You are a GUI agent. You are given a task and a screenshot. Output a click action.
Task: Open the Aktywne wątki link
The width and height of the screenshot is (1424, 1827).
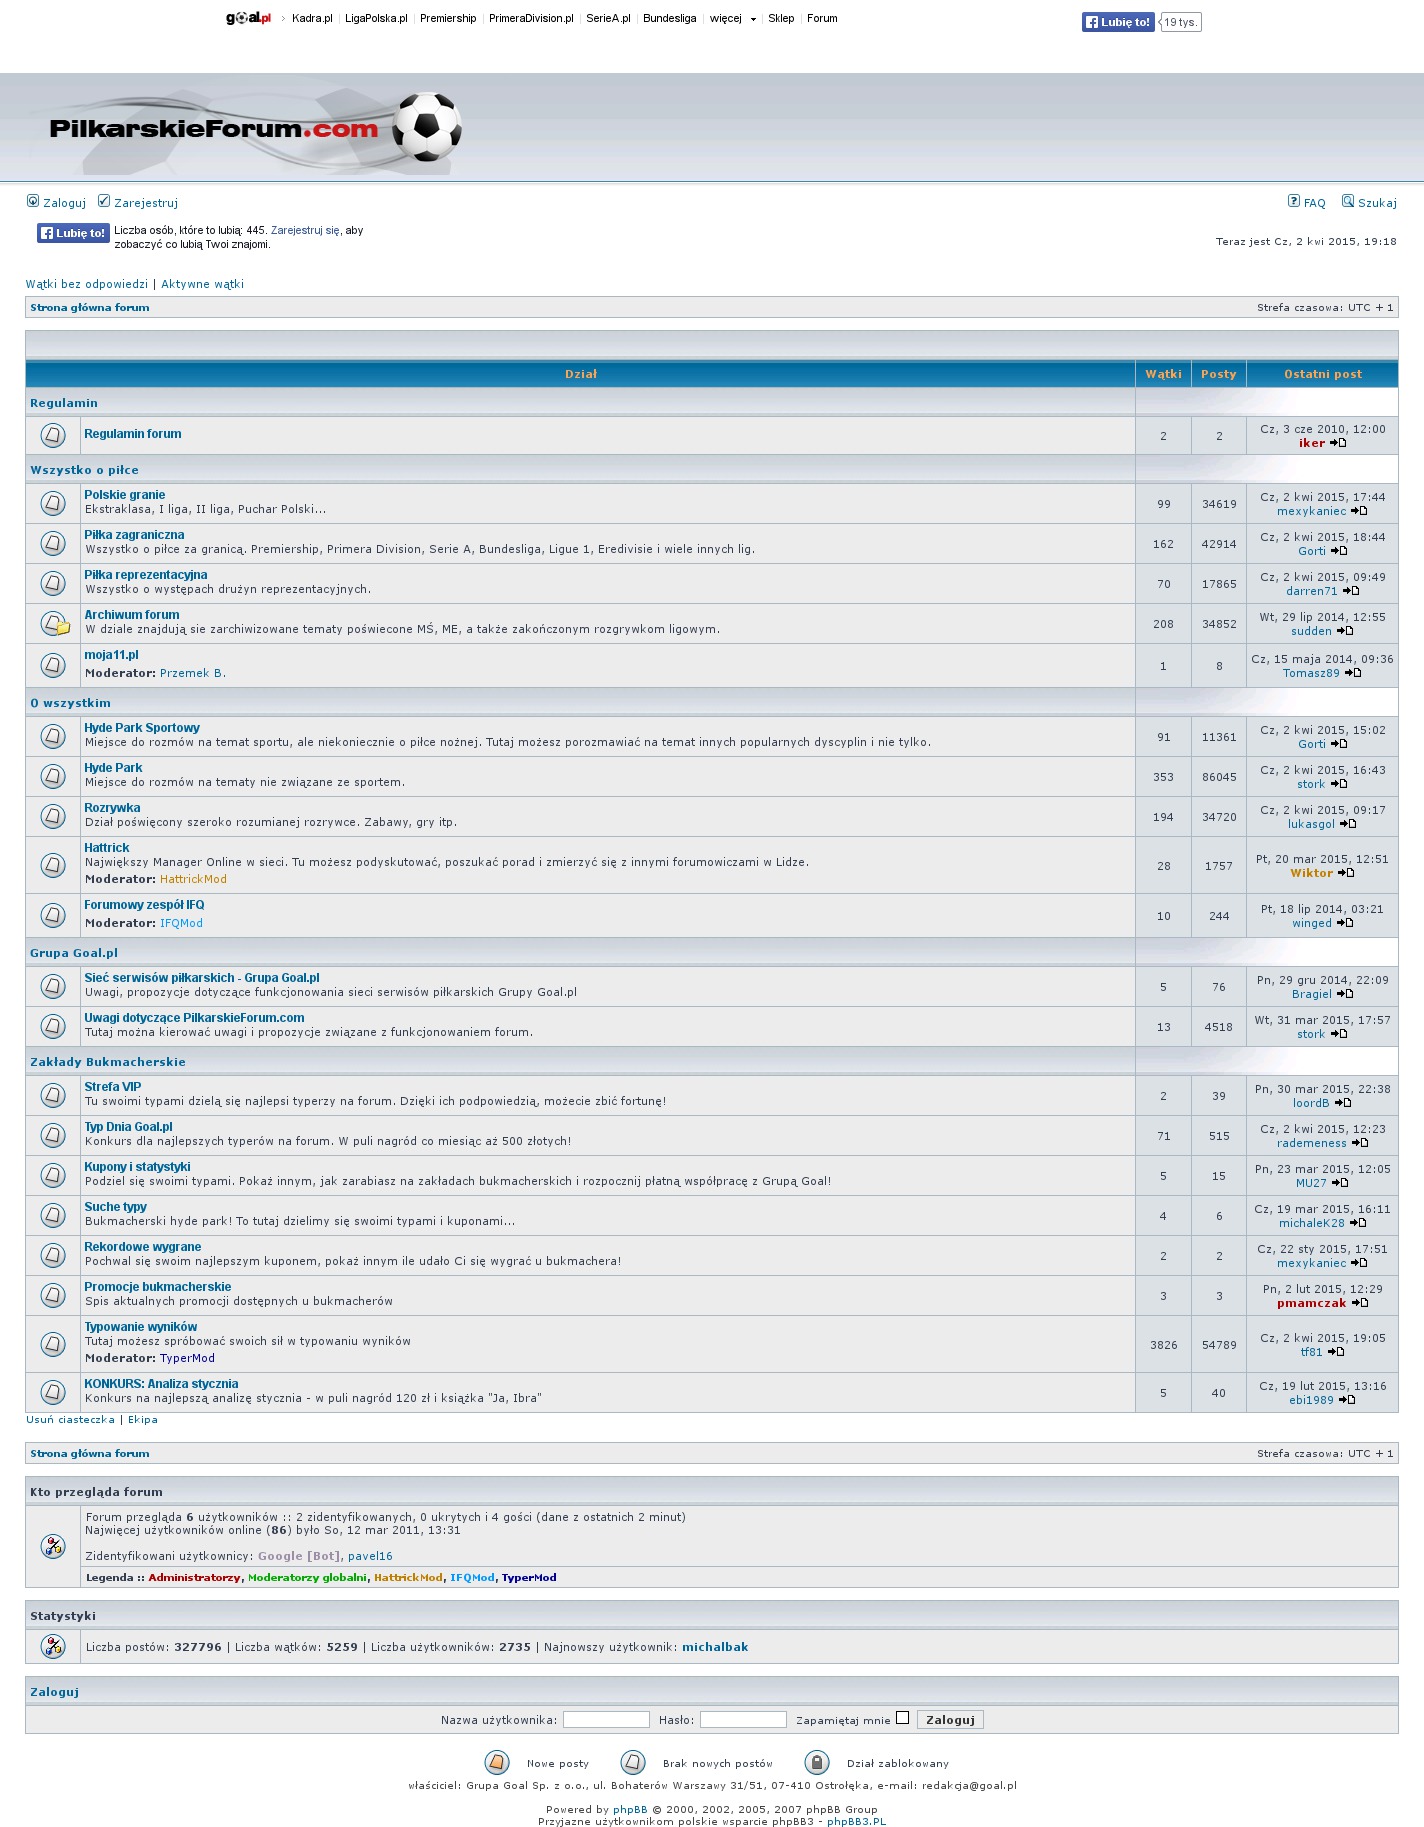(203, 284)
